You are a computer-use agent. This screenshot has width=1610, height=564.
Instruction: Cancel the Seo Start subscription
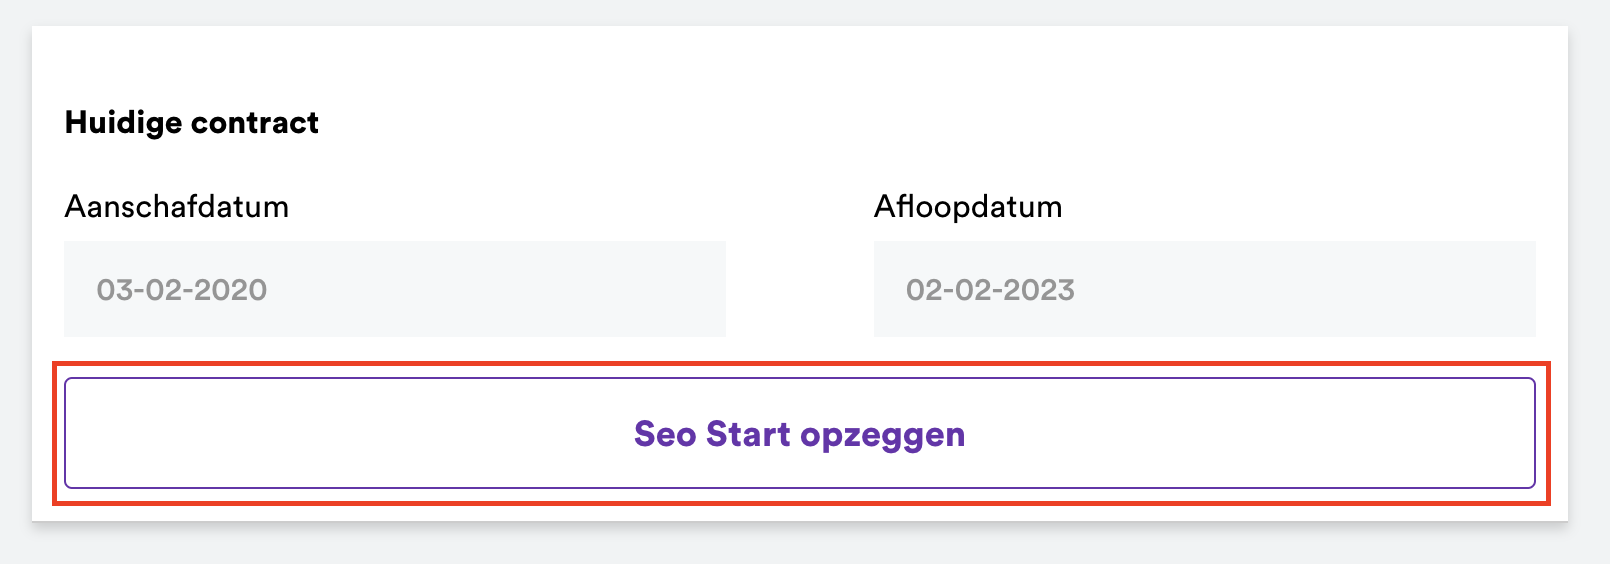pos(799,433)
